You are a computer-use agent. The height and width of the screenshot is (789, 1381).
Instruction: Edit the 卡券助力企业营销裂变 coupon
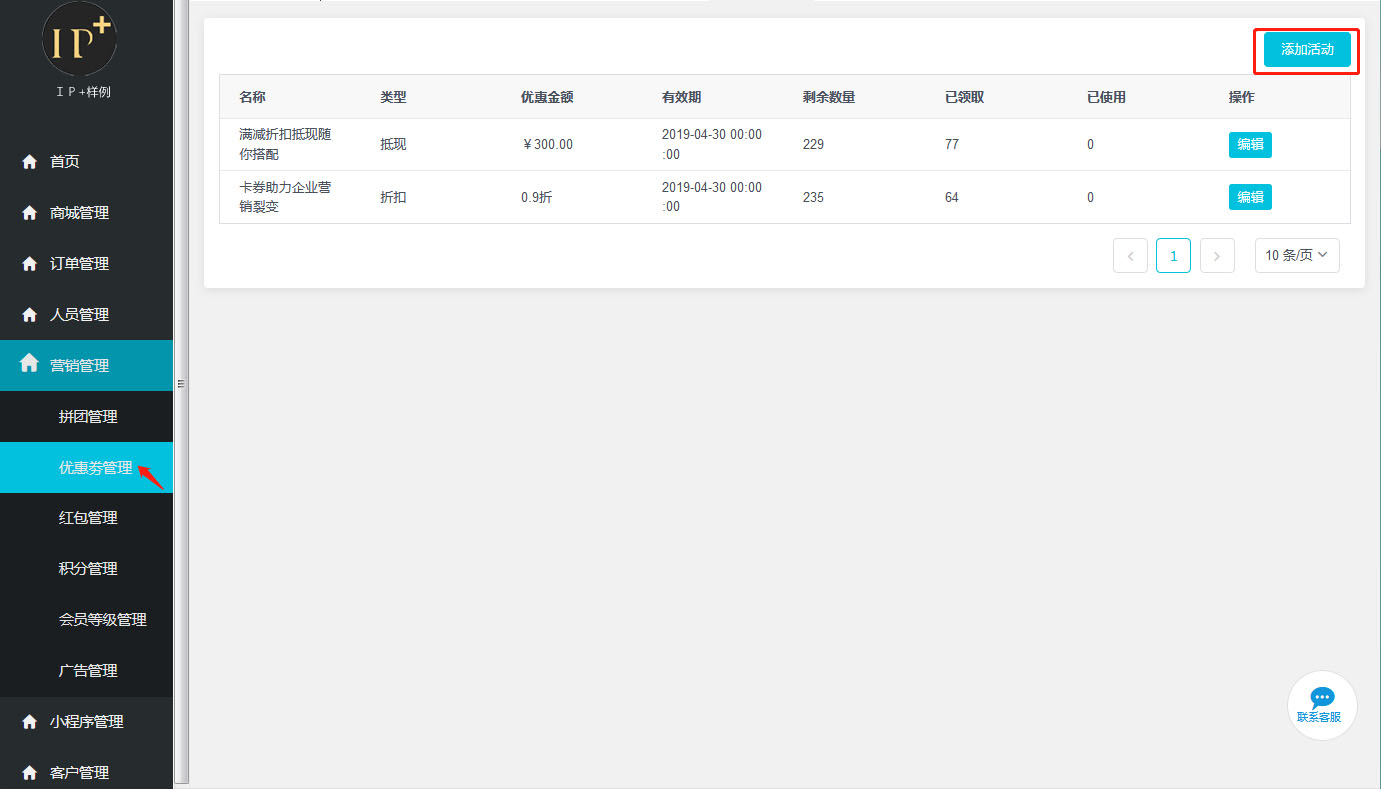(1250, 197)
